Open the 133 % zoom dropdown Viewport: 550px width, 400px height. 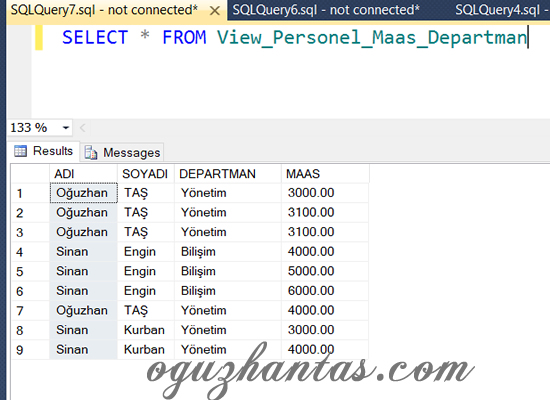point(66,128)
